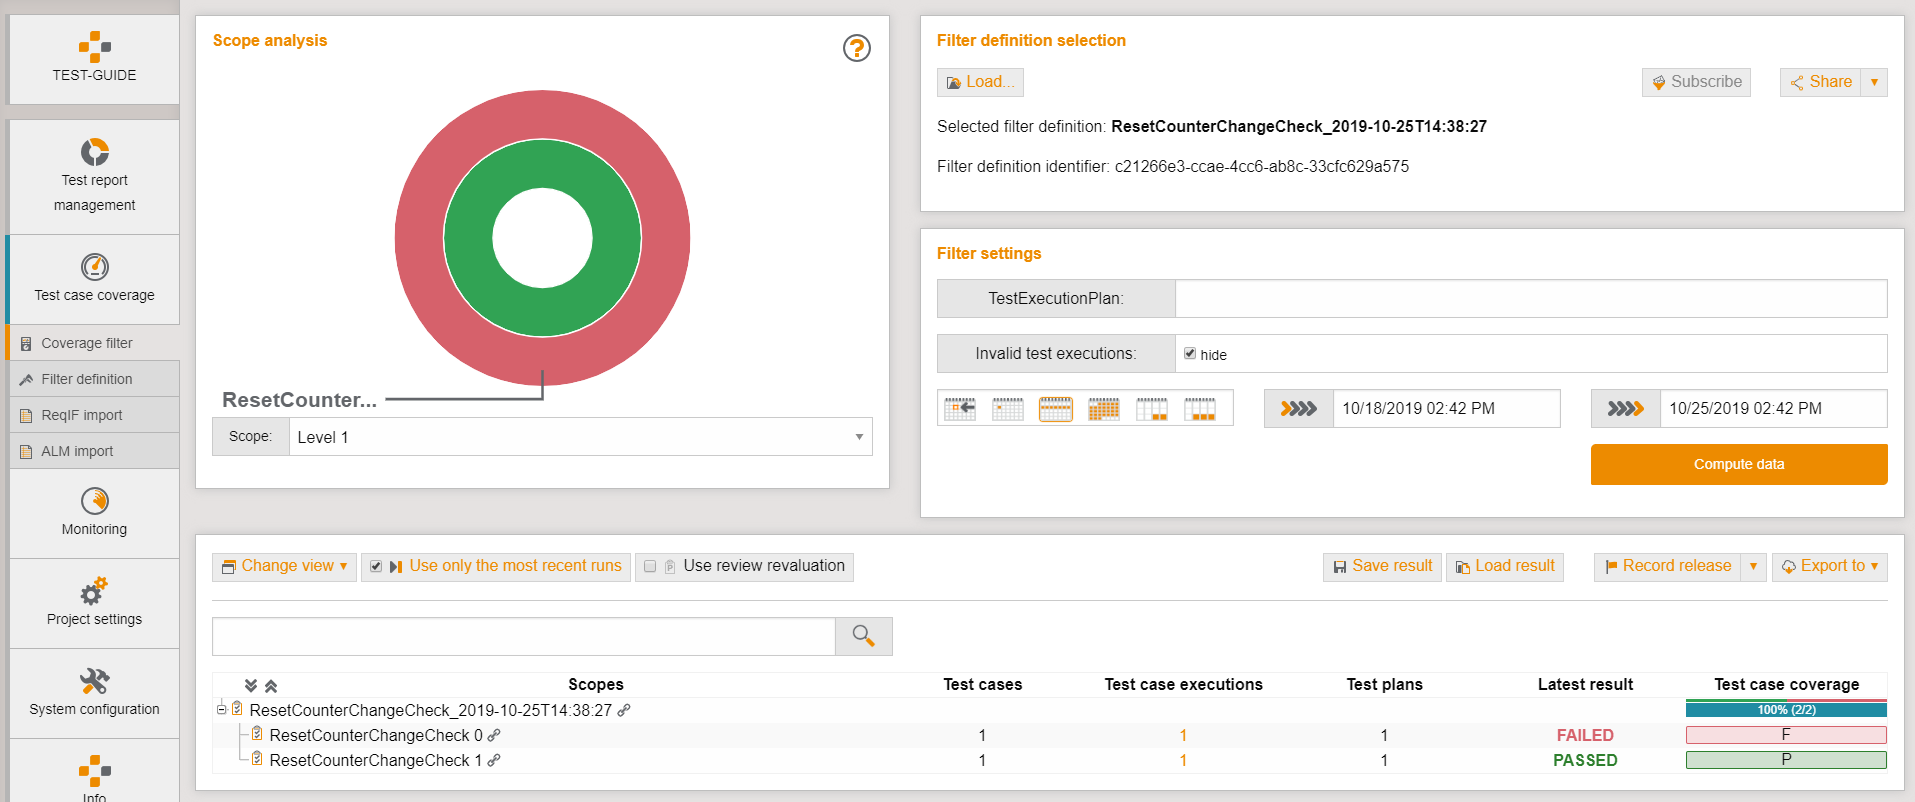Open Test report management in sidebar
1915x802 pixels.
(94, 176)
